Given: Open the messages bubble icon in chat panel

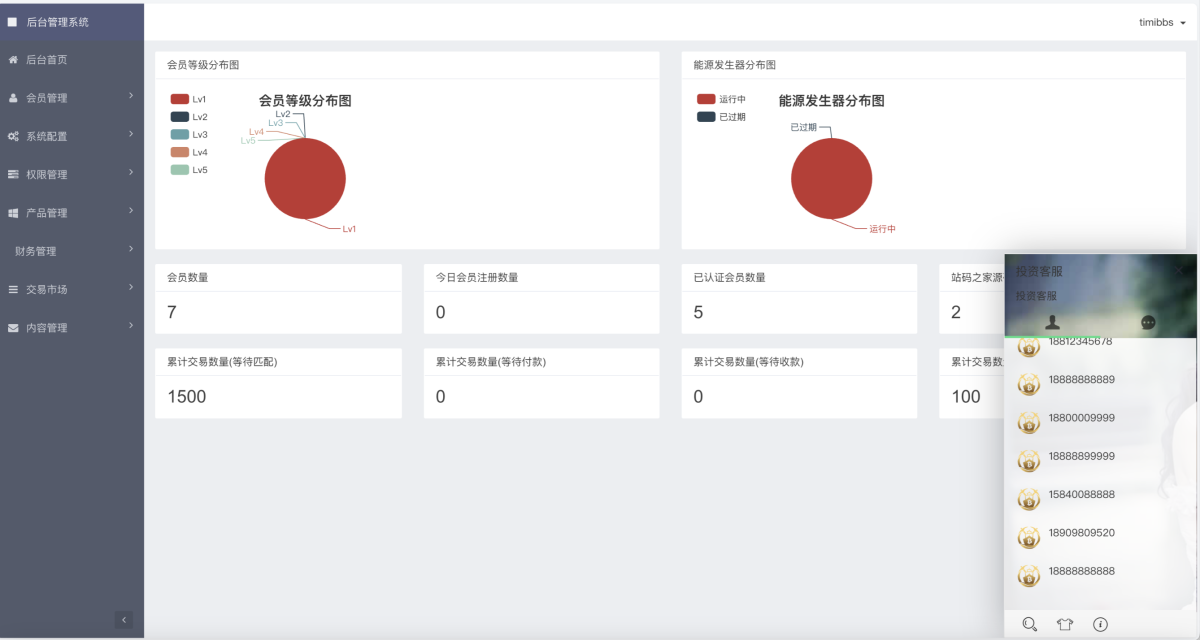Looking at the screenshot, I should (1148, 323).
